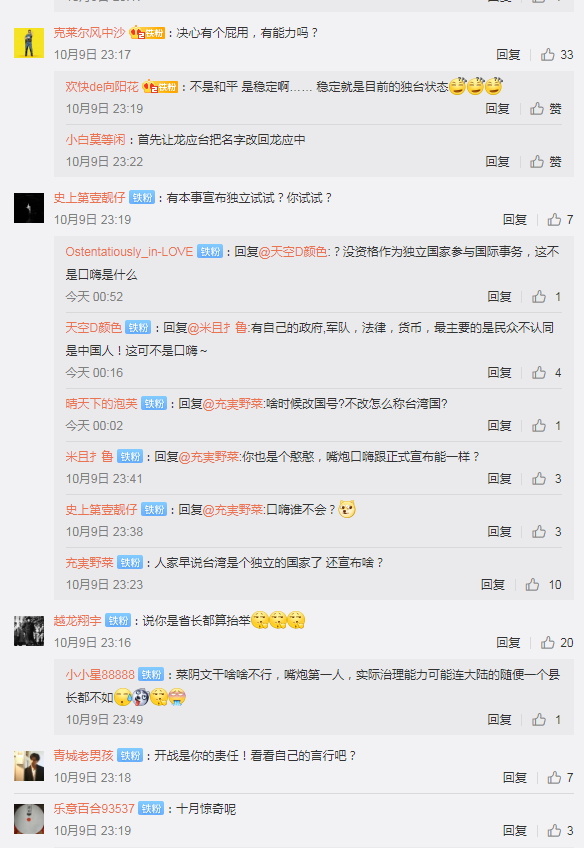Open 越龙翔宇's avatar picture
The height and width of the screenshot is (848, 584).
[x=29, y=631]
